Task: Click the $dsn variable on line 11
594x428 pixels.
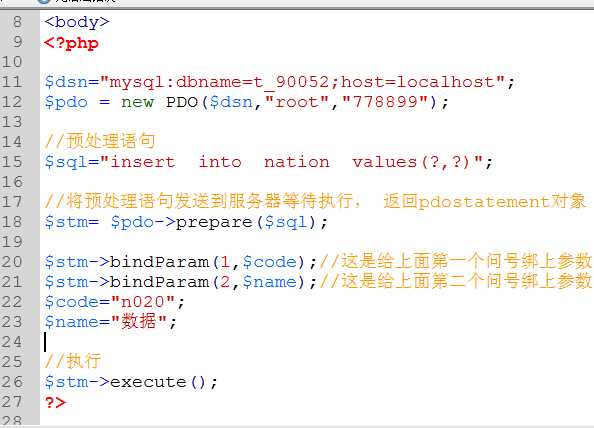Action: coord(66,82)
